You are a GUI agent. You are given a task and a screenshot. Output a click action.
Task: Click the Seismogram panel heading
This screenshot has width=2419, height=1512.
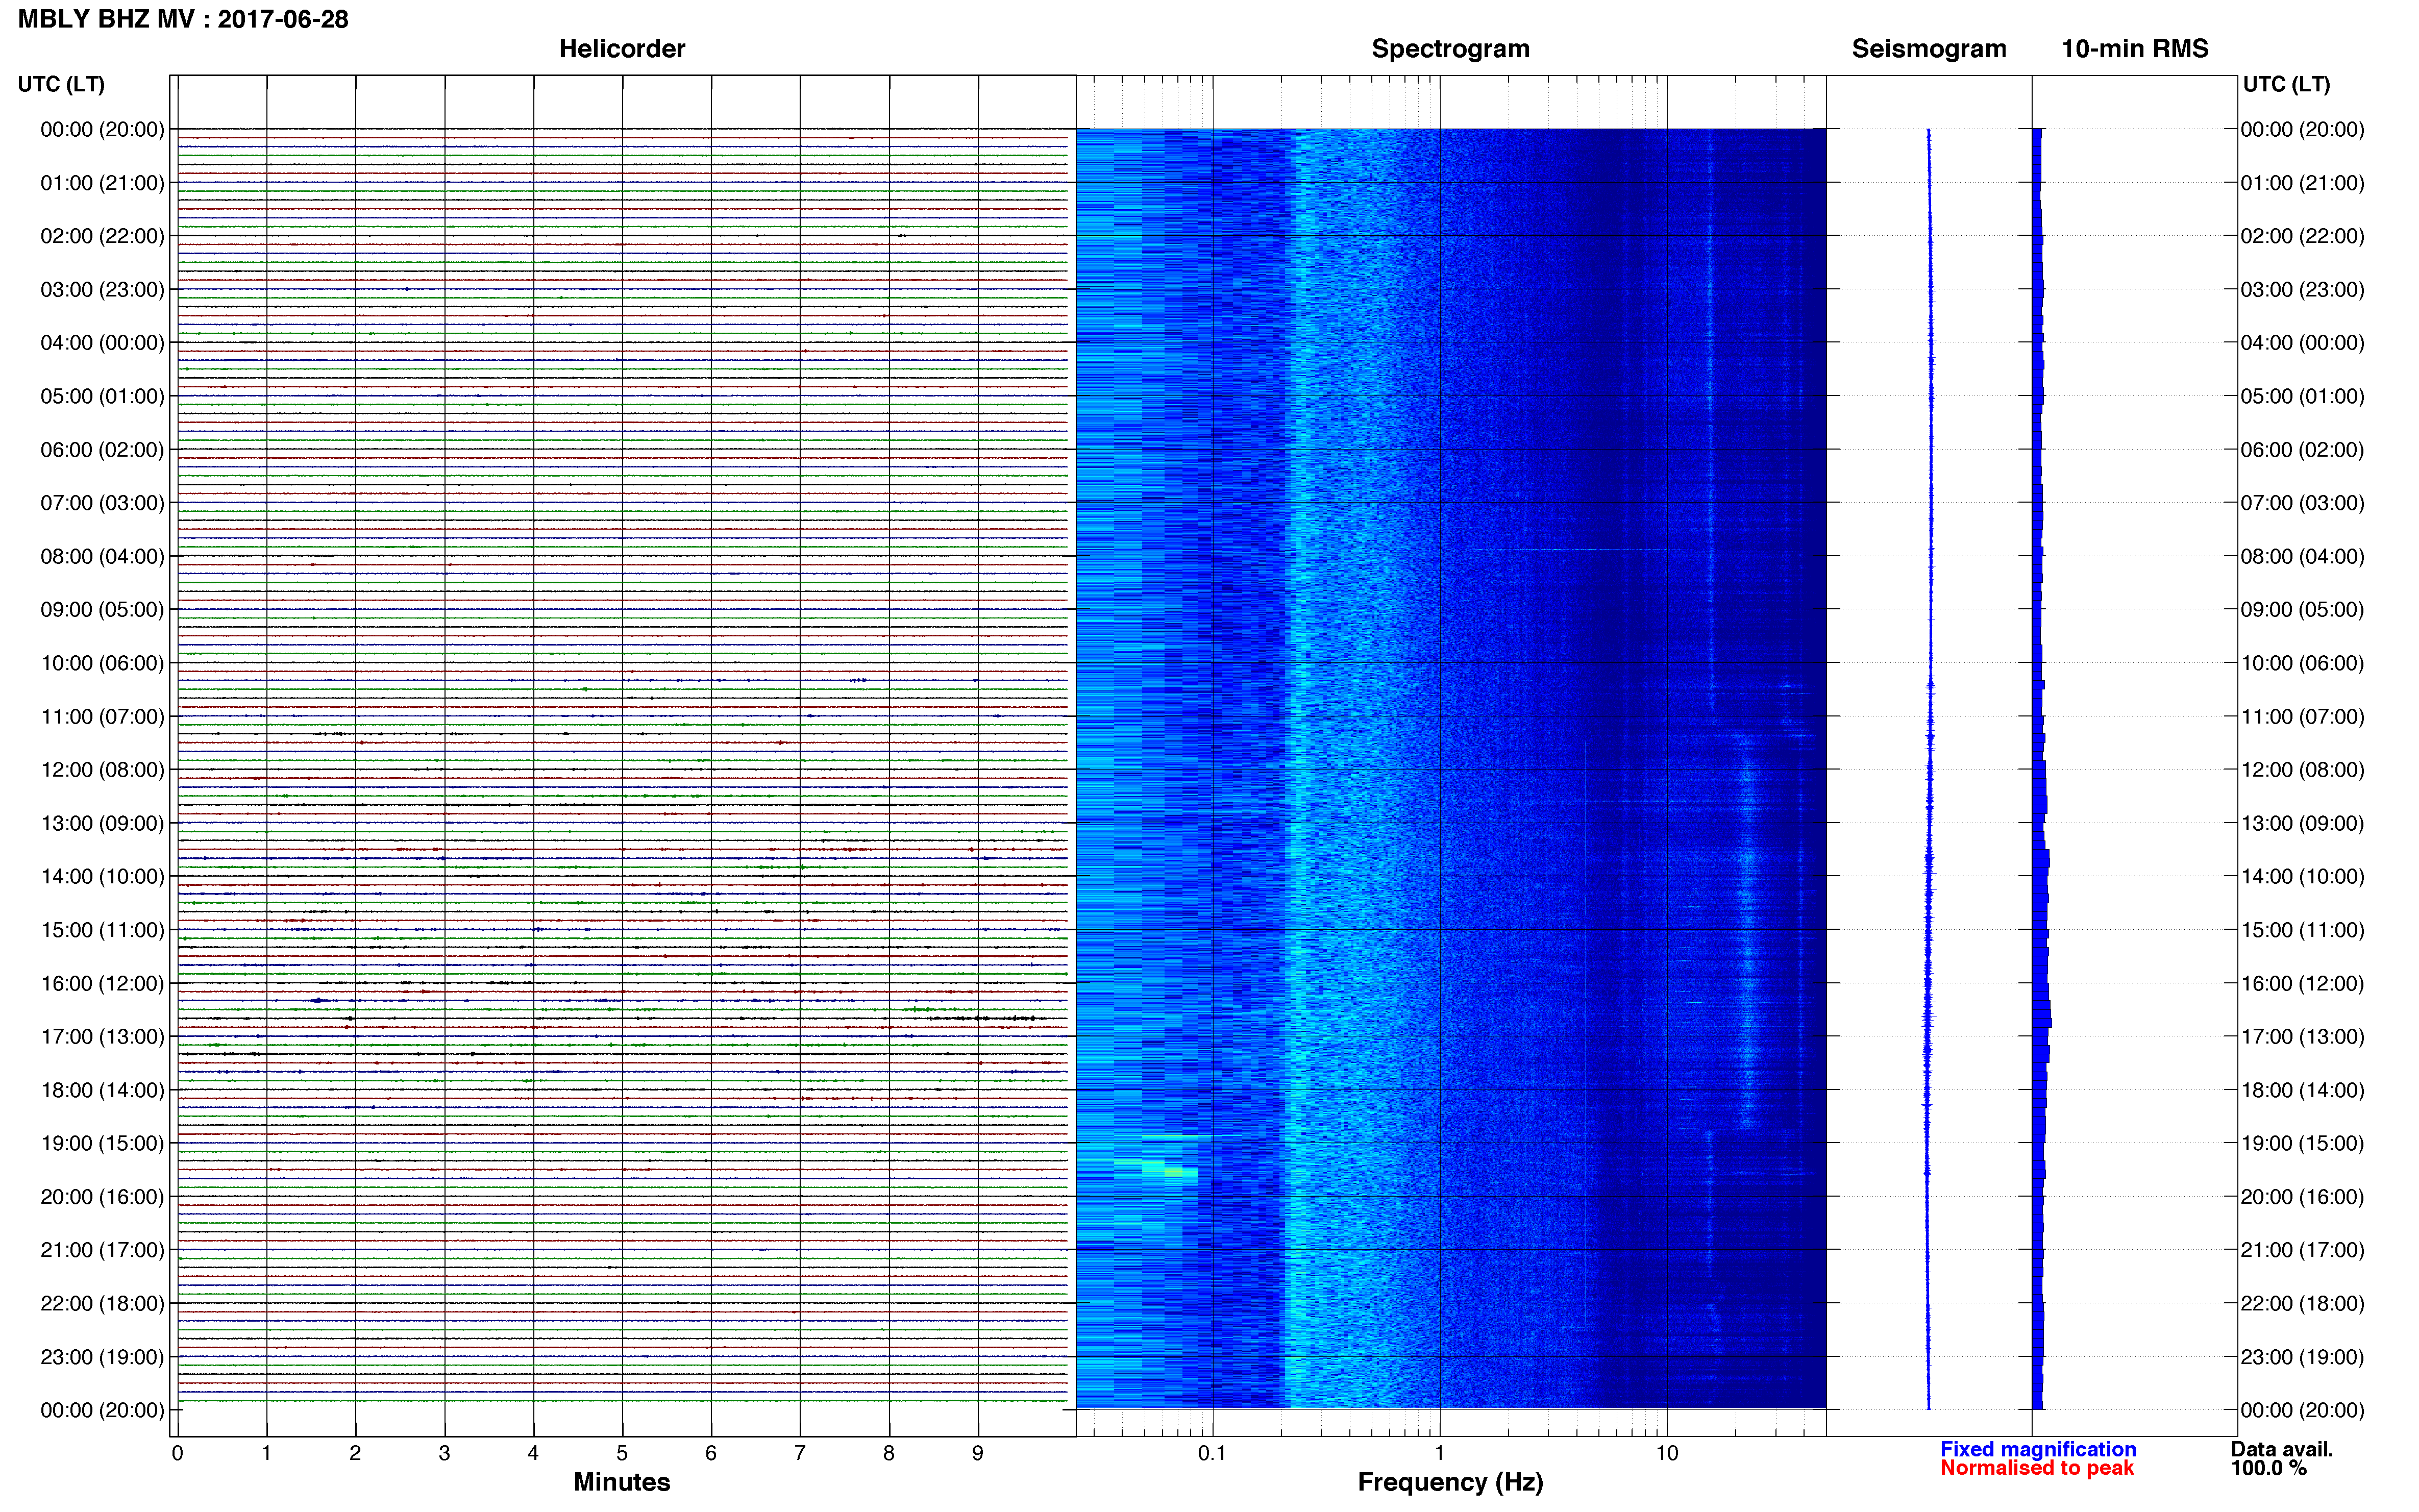(1929, 49)
